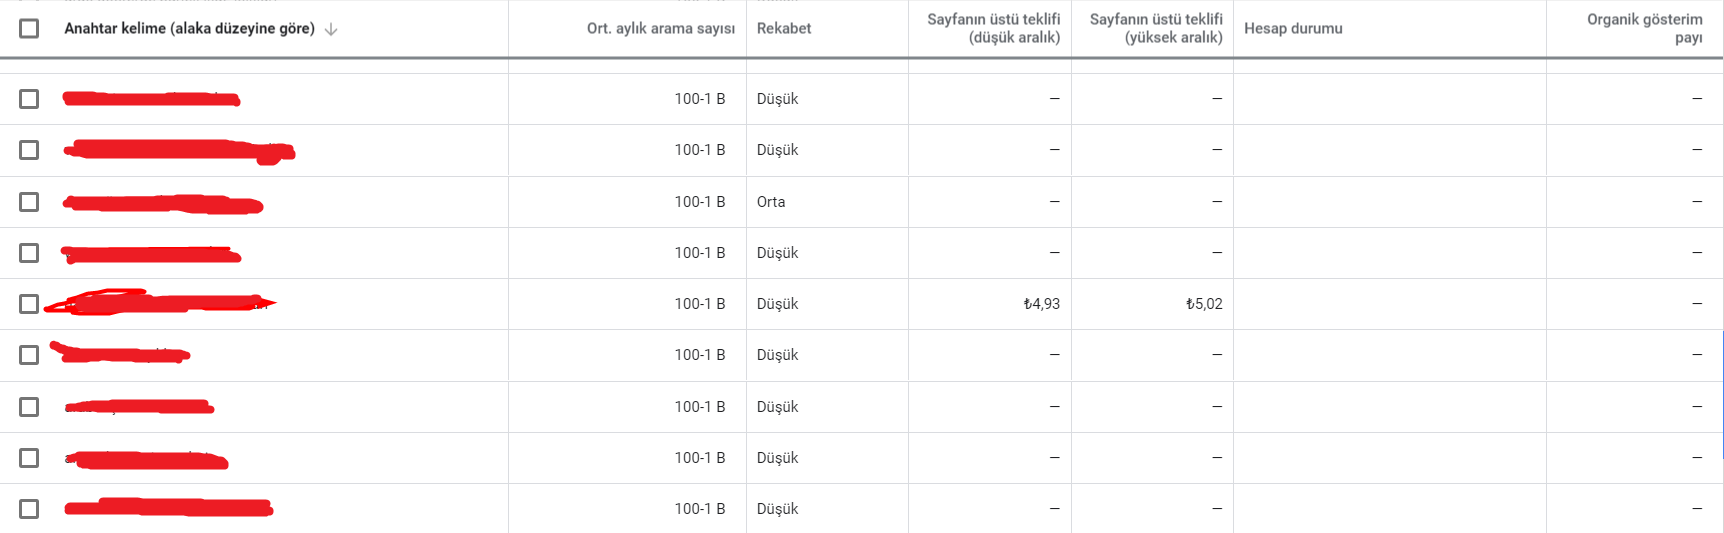The image size is (1724, 533).
Task: Check the last visible row's checkbox
Action: point(29,509)
